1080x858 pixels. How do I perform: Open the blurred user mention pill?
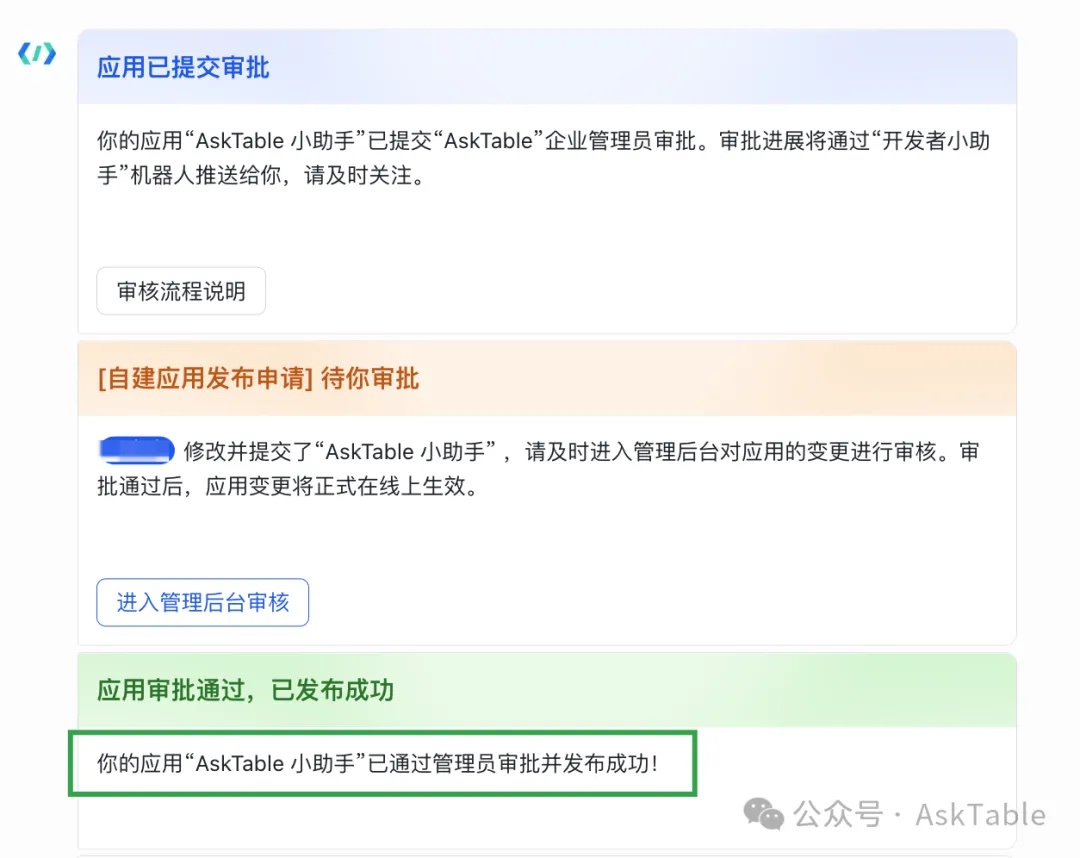tap(136, 450)
